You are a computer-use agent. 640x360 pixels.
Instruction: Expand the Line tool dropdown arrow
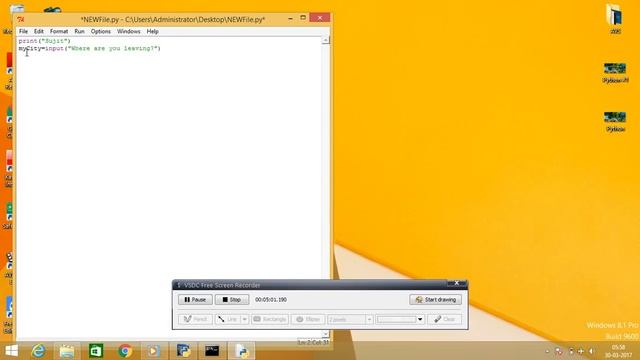(x=244, y=319)
